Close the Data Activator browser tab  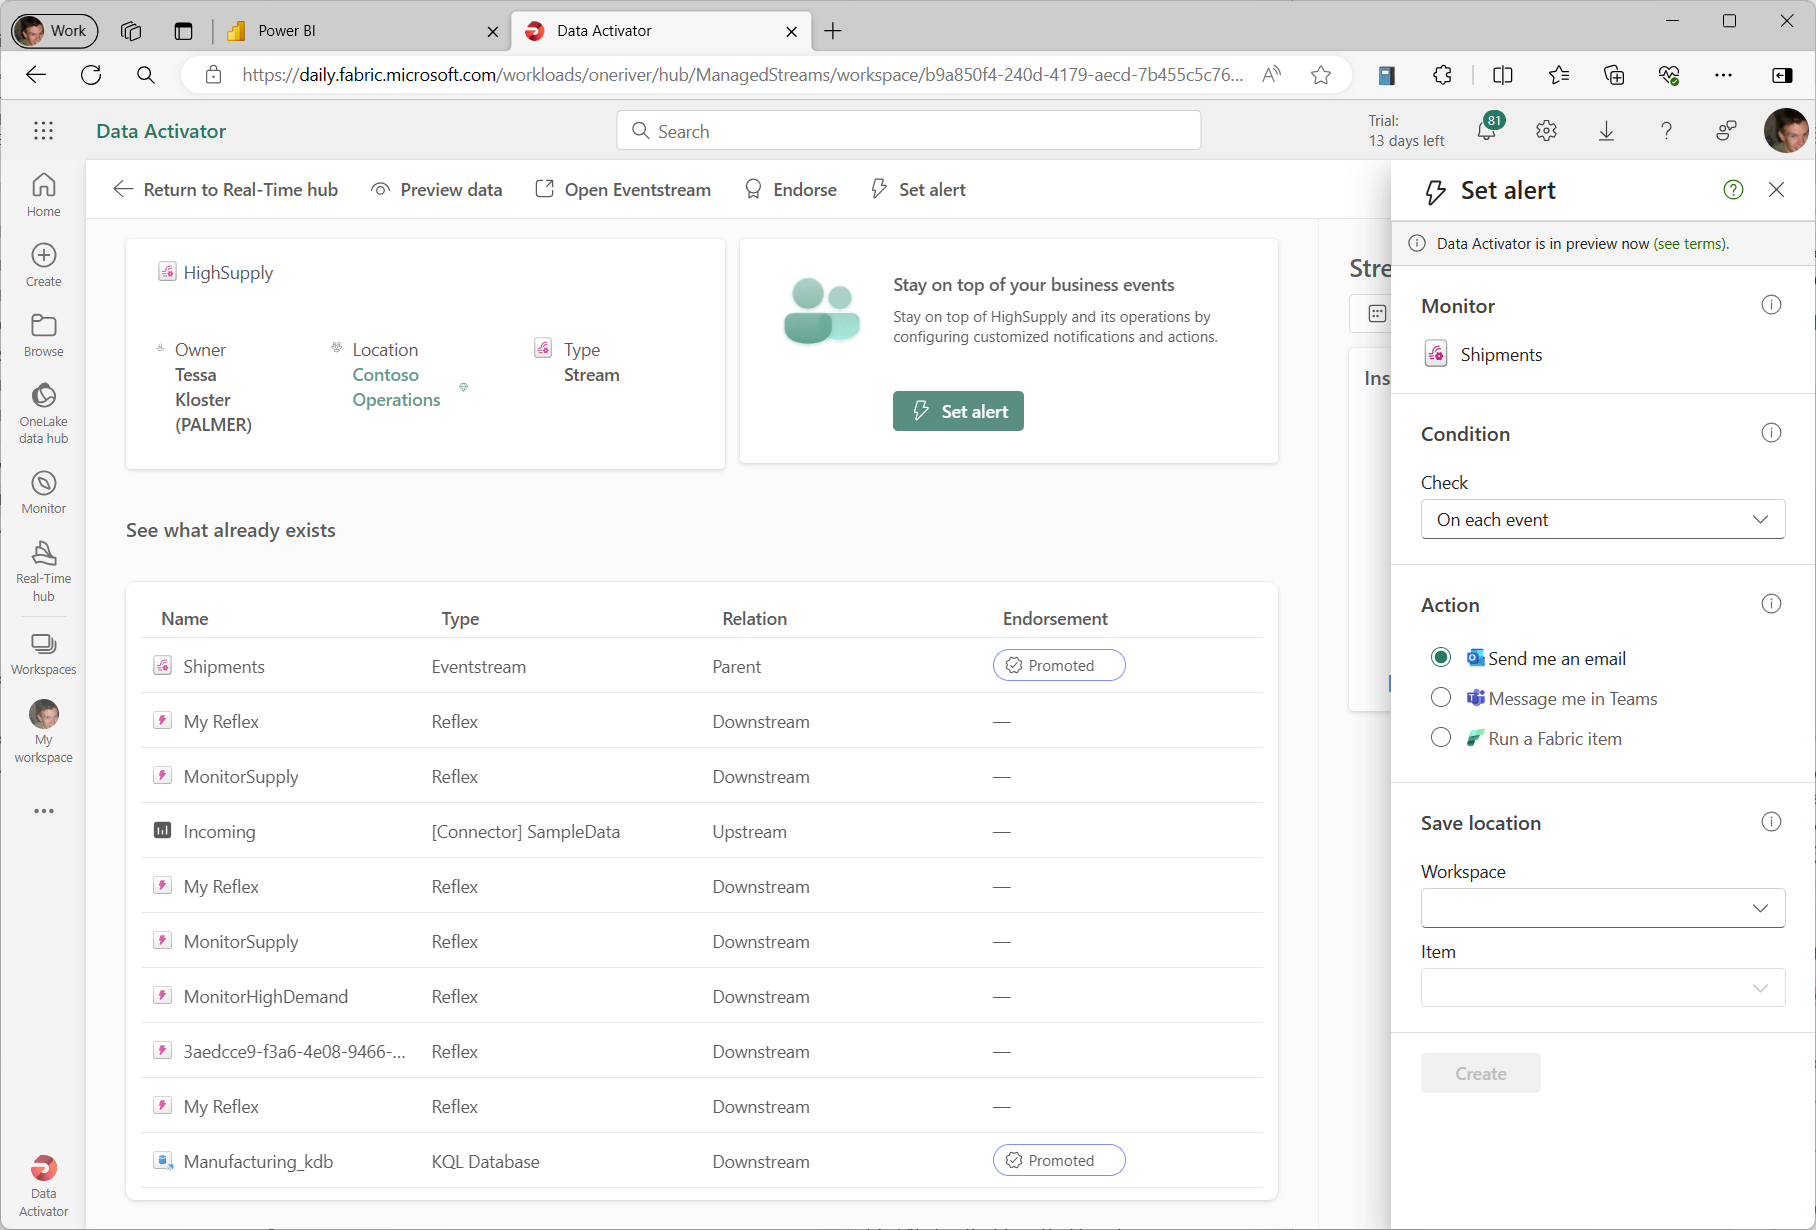click(x=791, y=31)
